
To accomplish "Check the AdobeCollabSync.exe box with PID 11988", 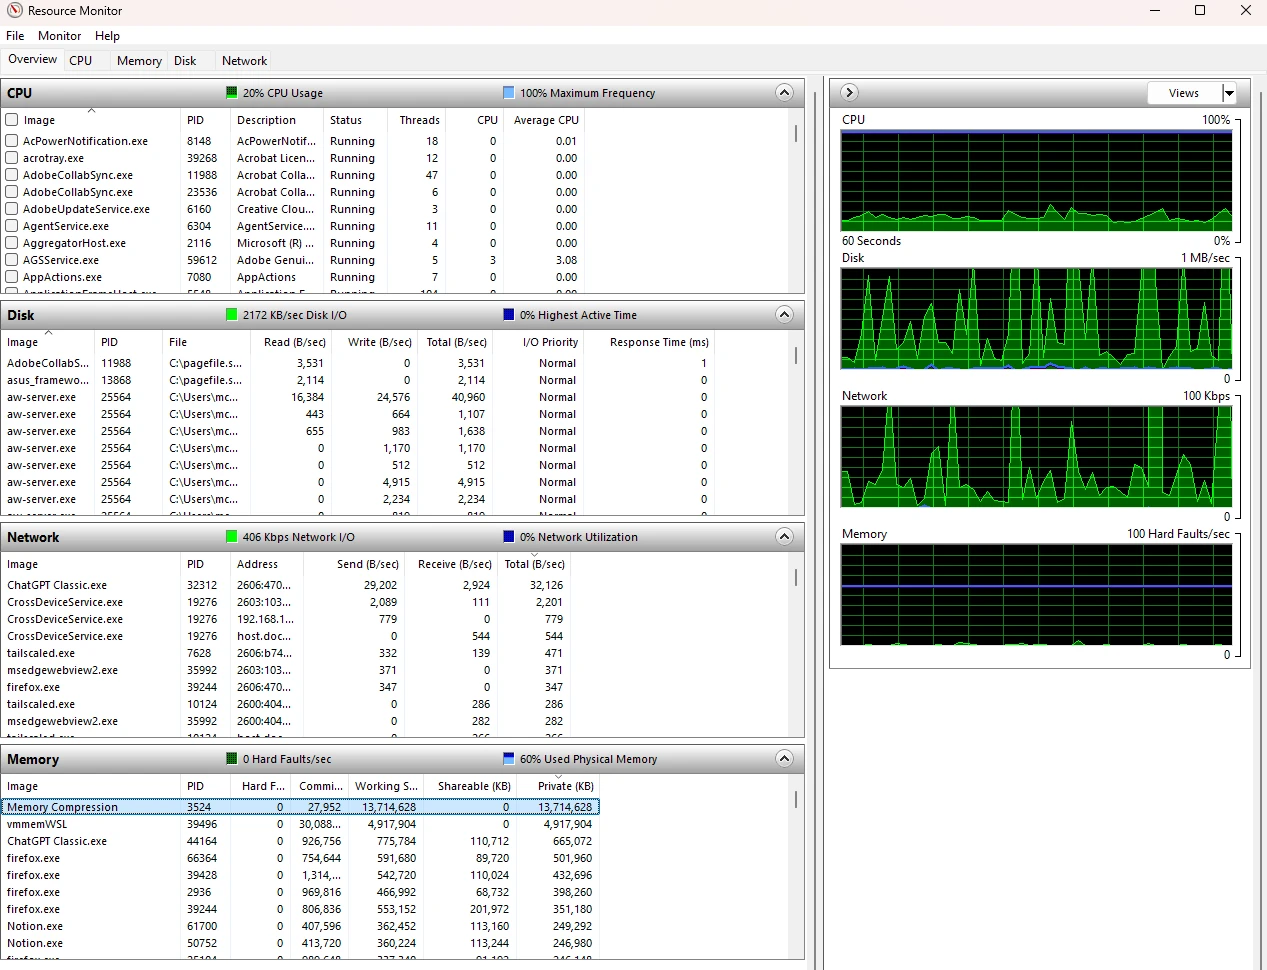I will tap(12, 175).
